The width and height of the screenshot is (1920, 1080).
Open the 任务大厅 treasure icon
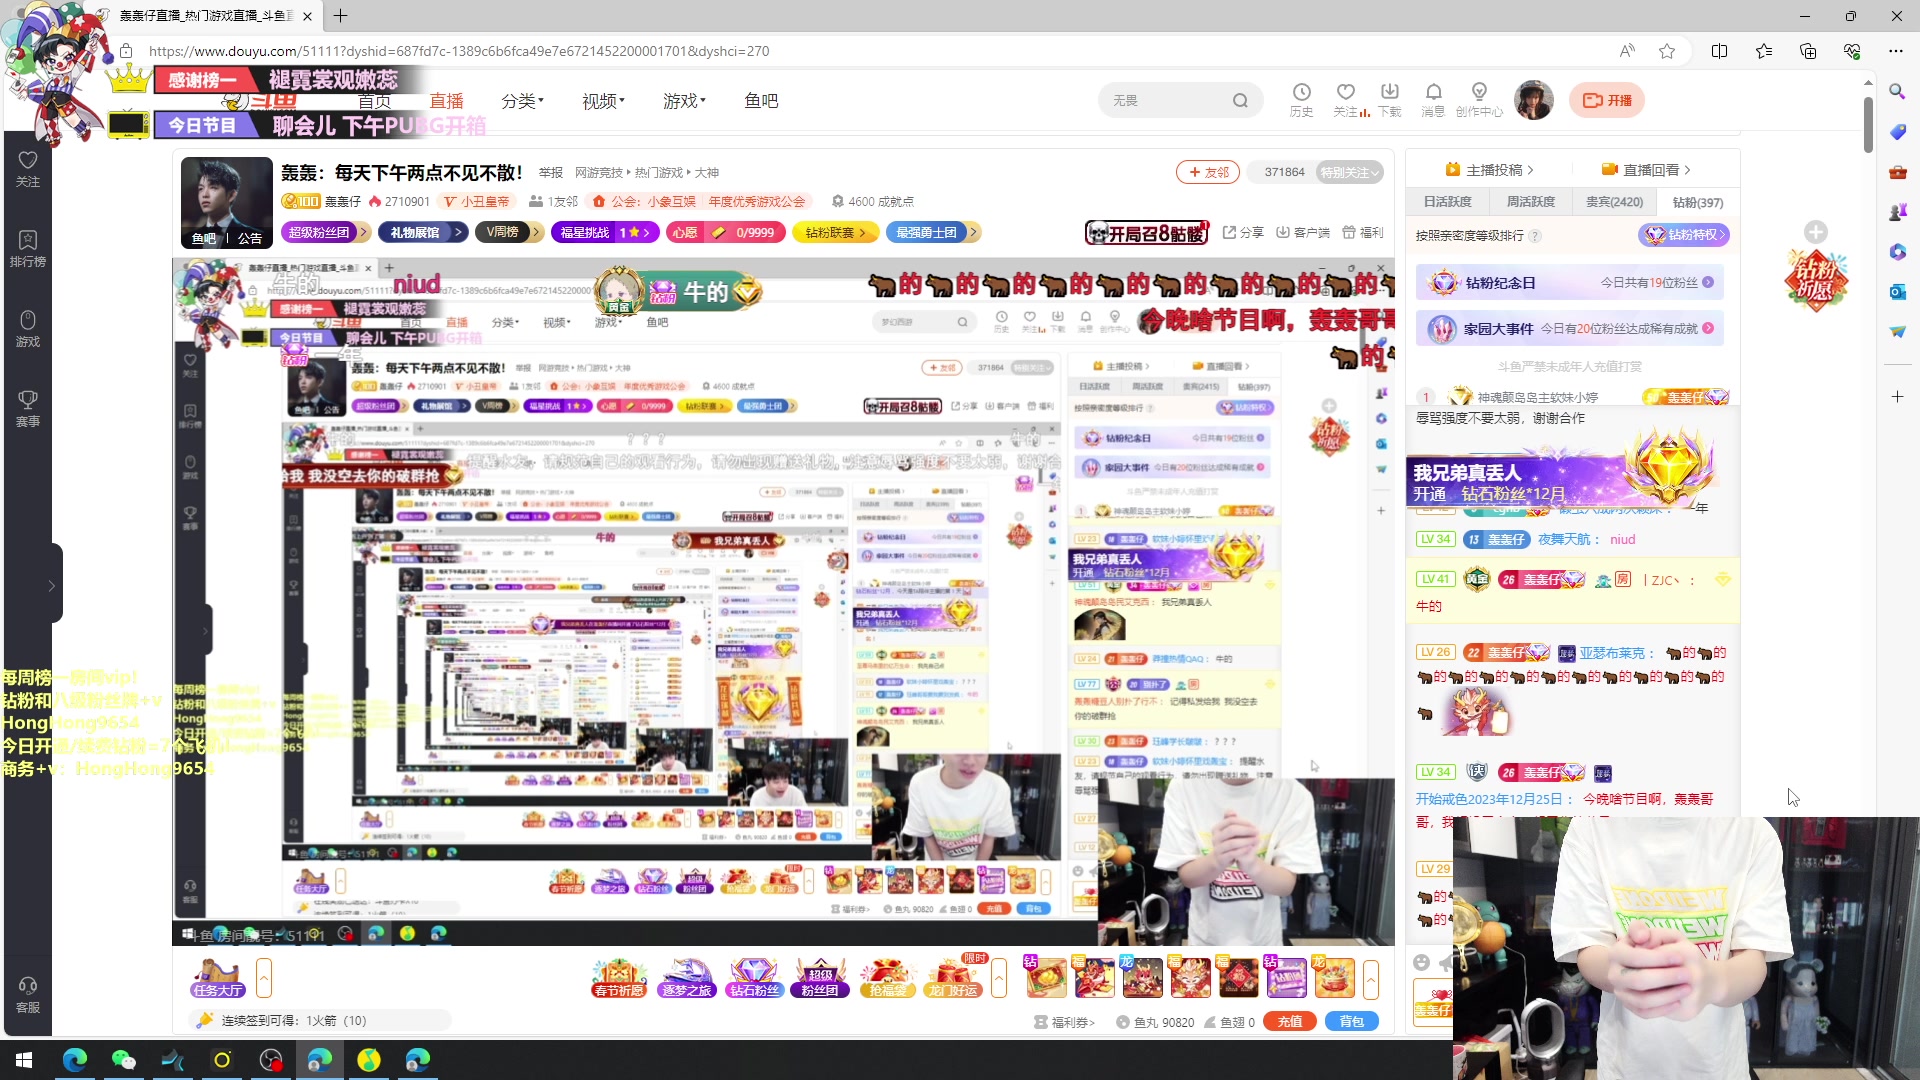coord(216,977)
